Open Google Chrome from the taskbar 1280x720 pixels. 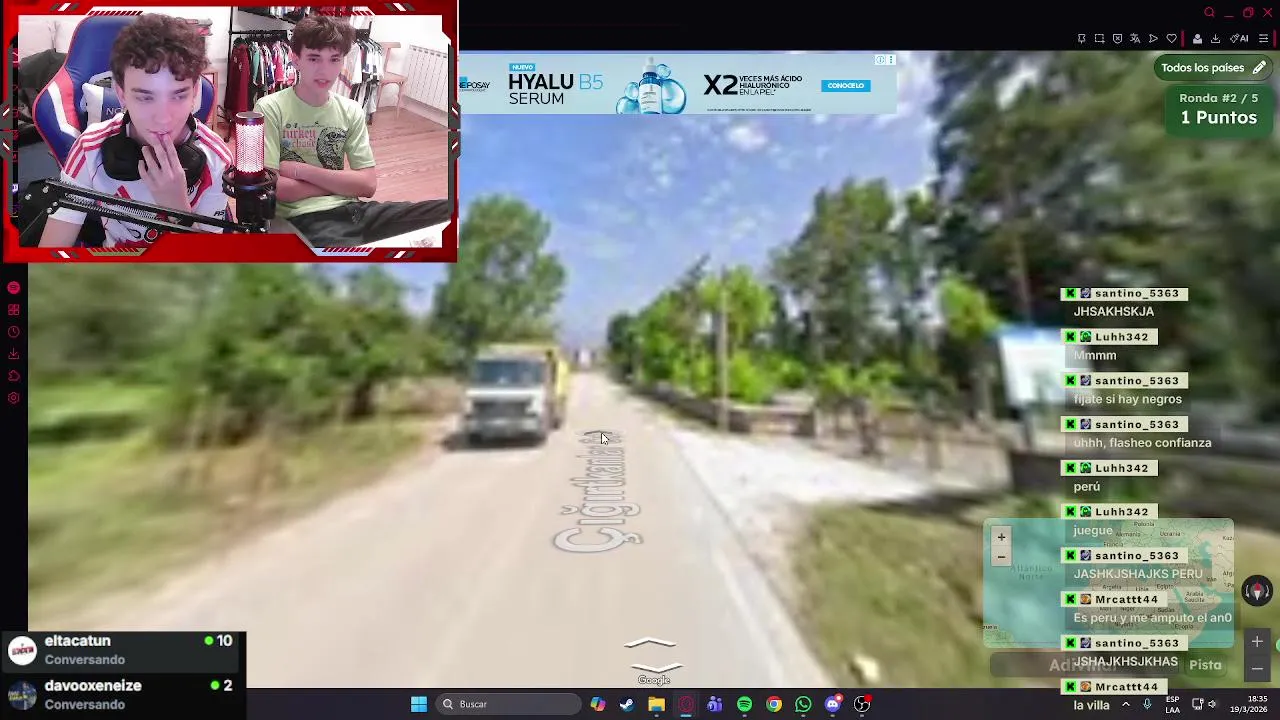click(774, 704)
